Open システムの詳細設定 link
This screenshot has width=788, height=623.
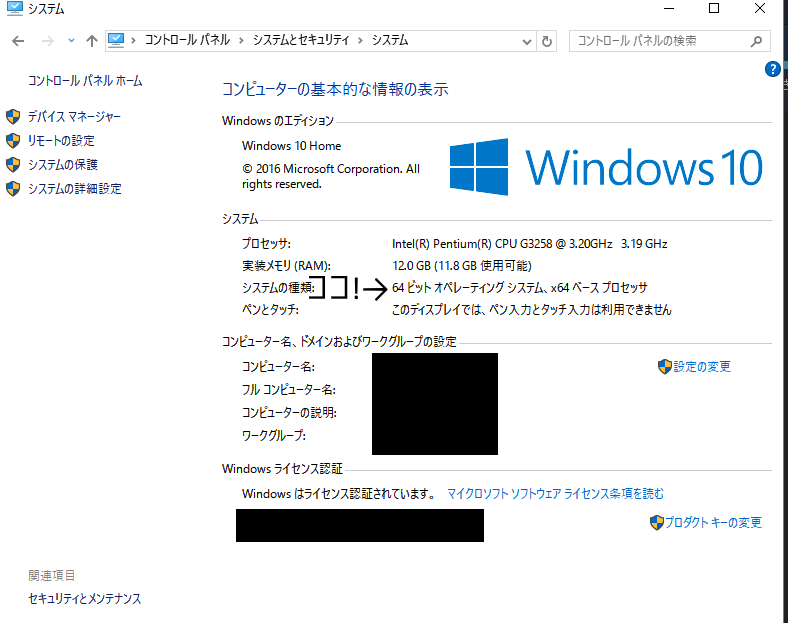point(74,189)
